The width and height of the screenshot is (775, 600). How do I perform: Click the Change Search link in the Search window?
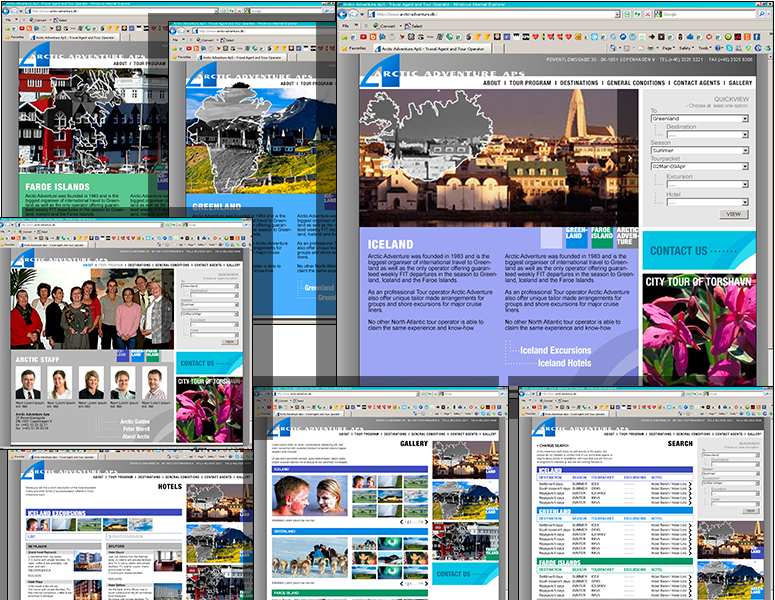[x=553, y=445]
